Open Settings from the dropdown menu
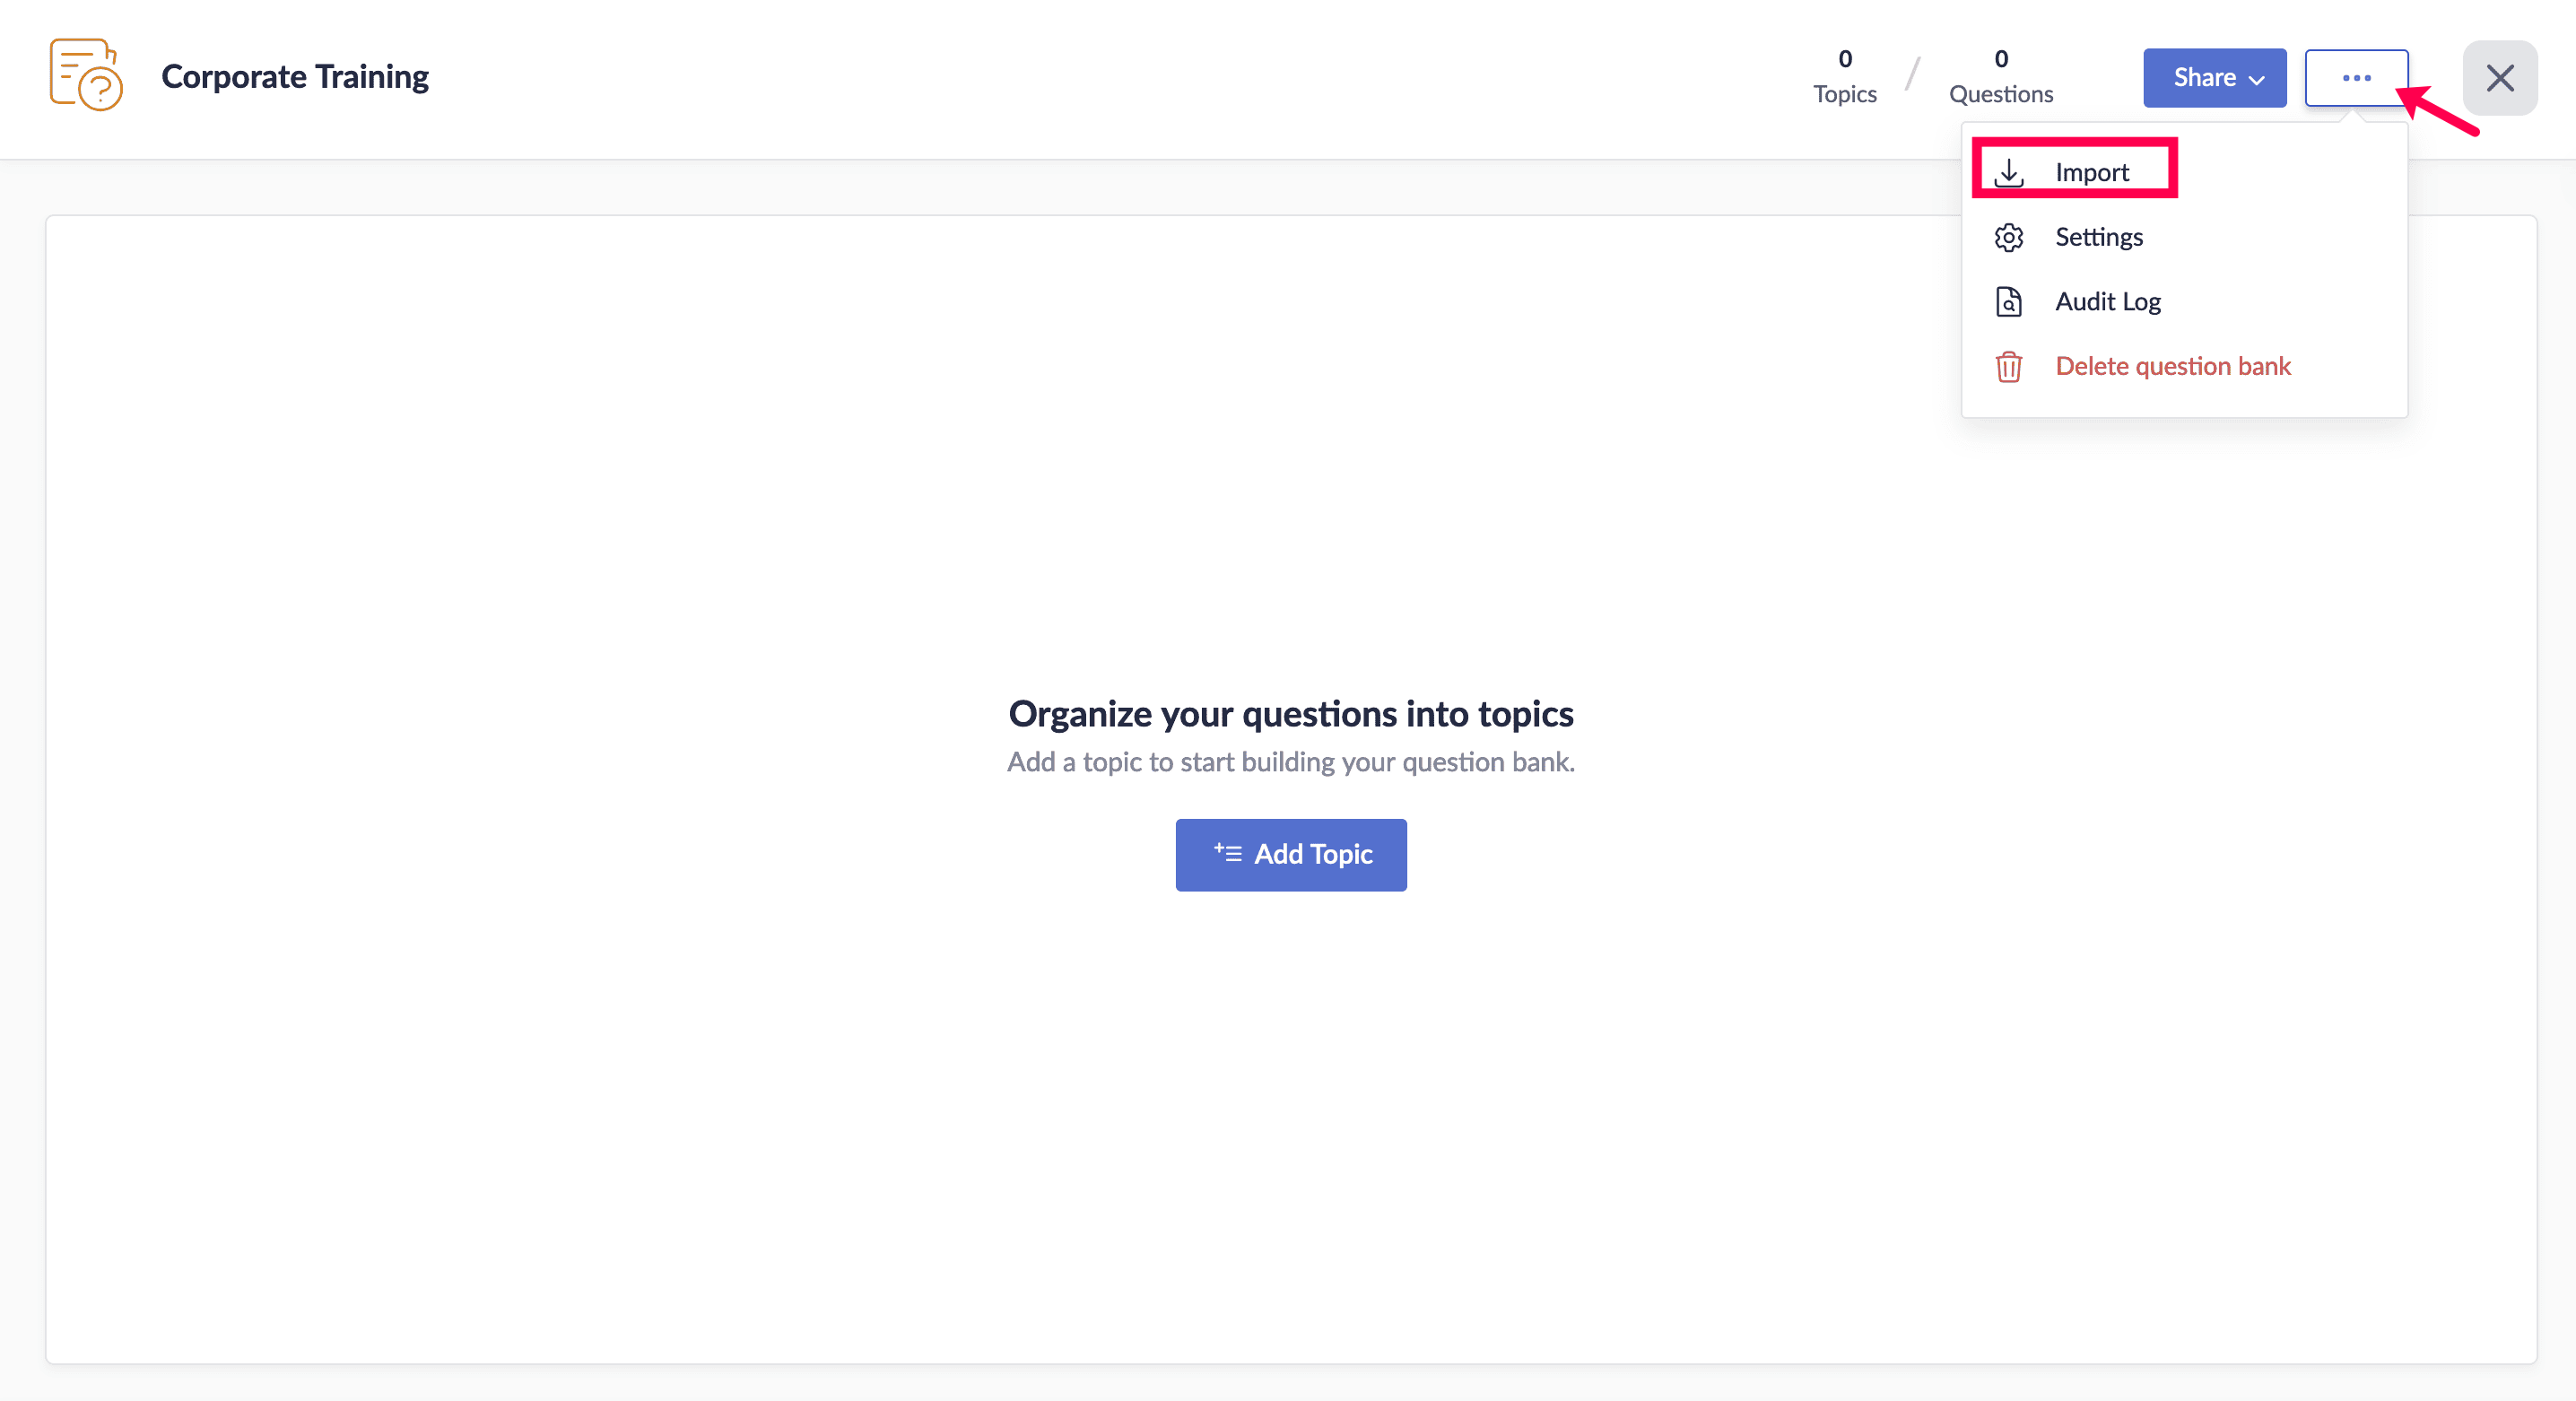Screen dimensions: 2576x1401 [x=2098, y=237]
